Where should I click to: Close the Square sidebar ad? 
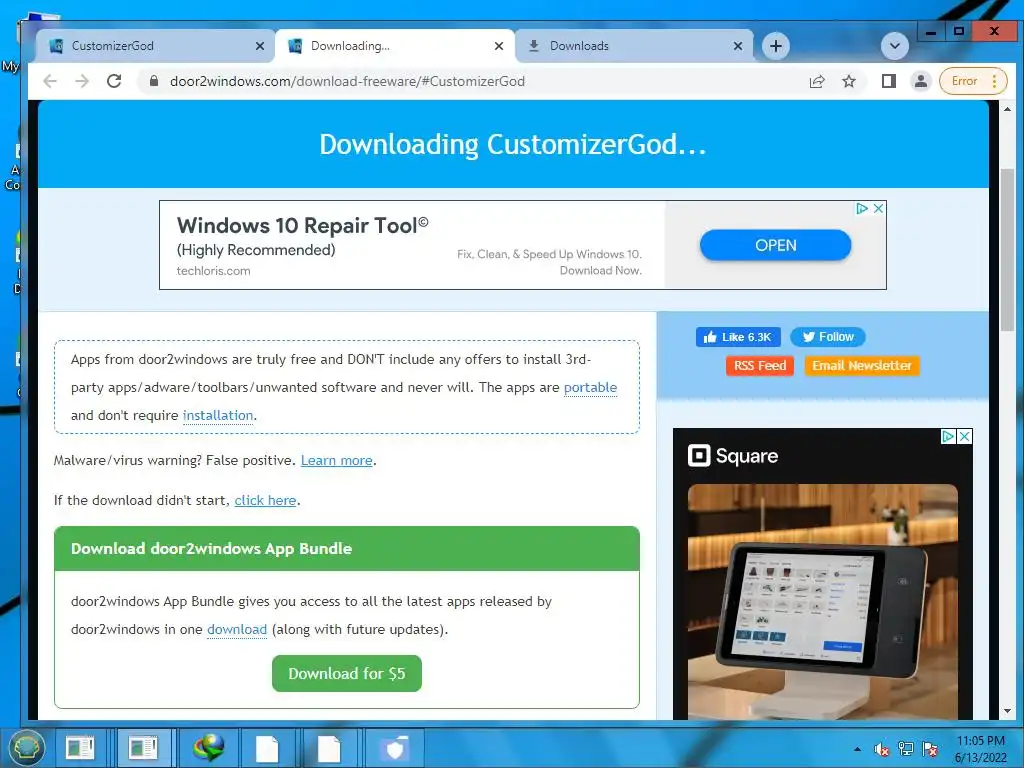tap(964, 436)
